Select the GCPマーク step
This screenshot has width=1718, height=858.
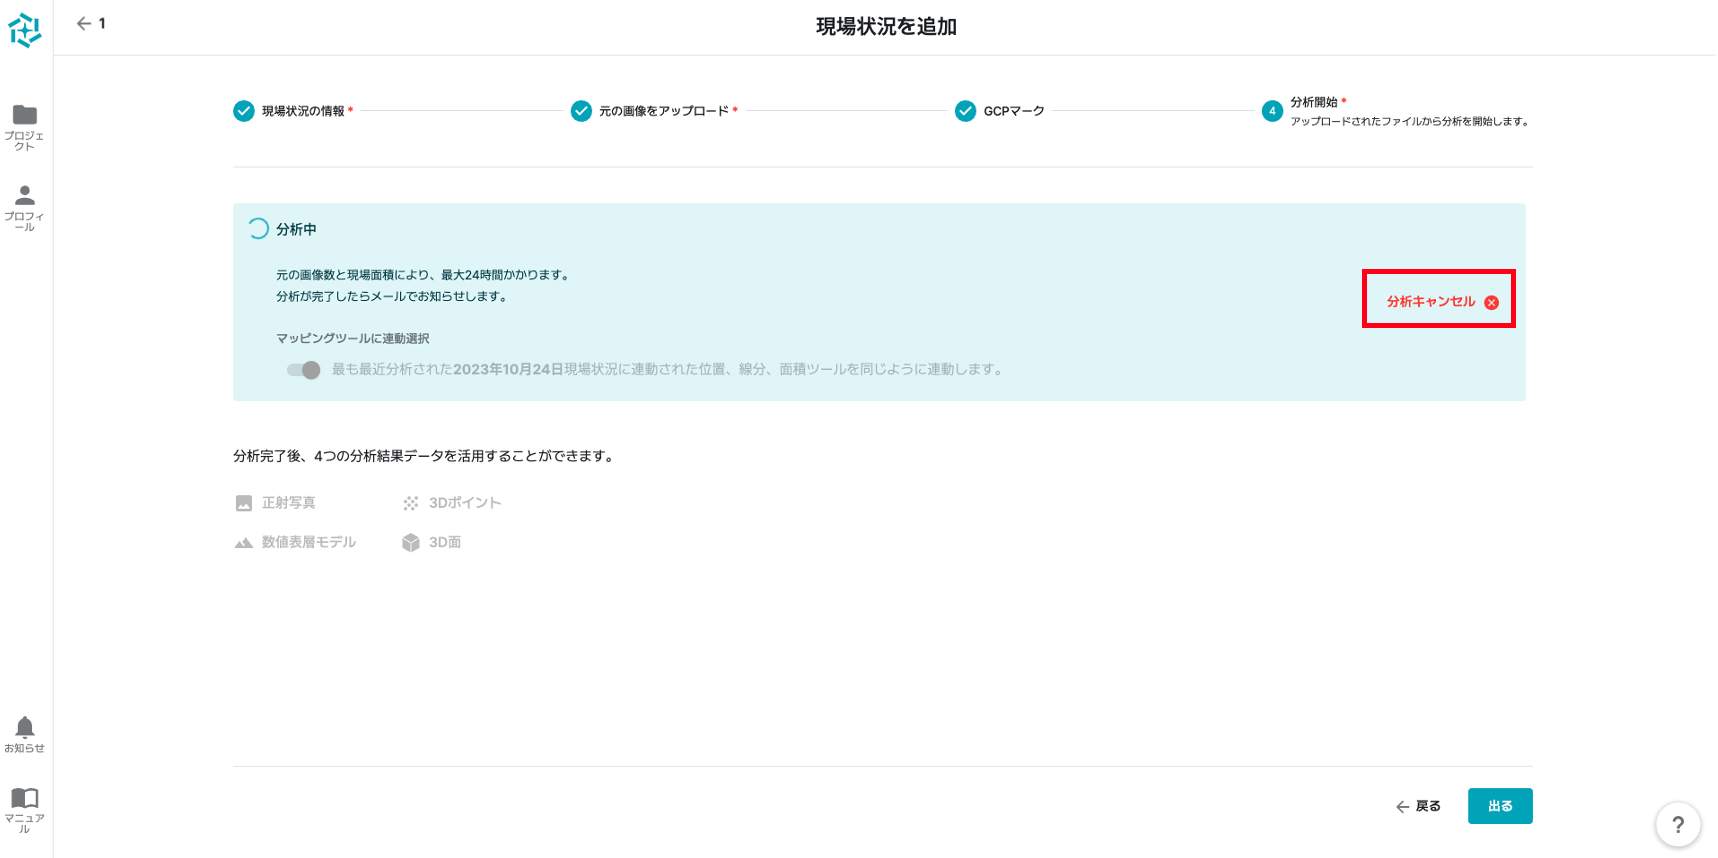965,111
